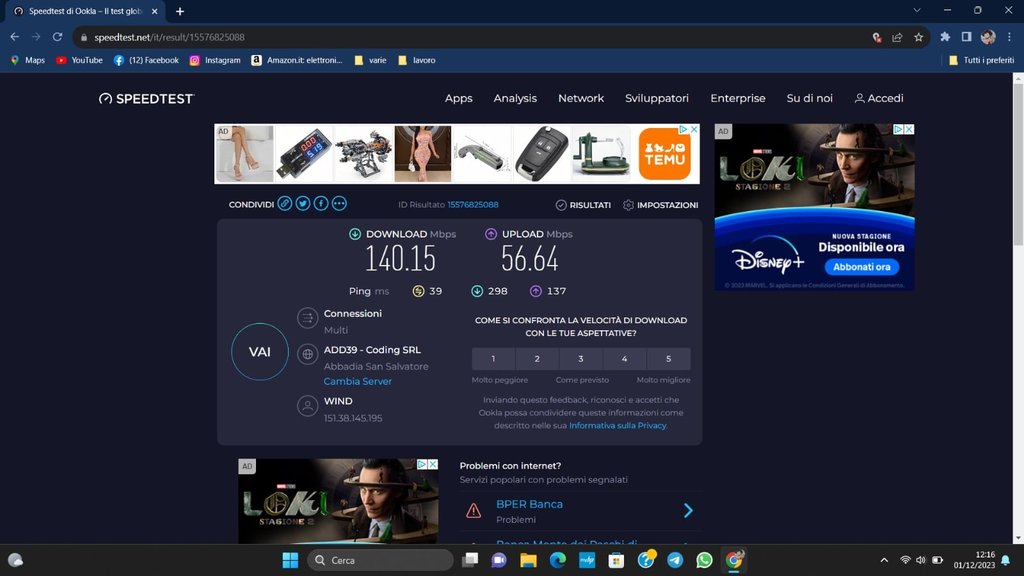Screen dimensions: 1024x576
Task: Open a new browser tab
Action: pyautogui.click(x=180, y=11)
